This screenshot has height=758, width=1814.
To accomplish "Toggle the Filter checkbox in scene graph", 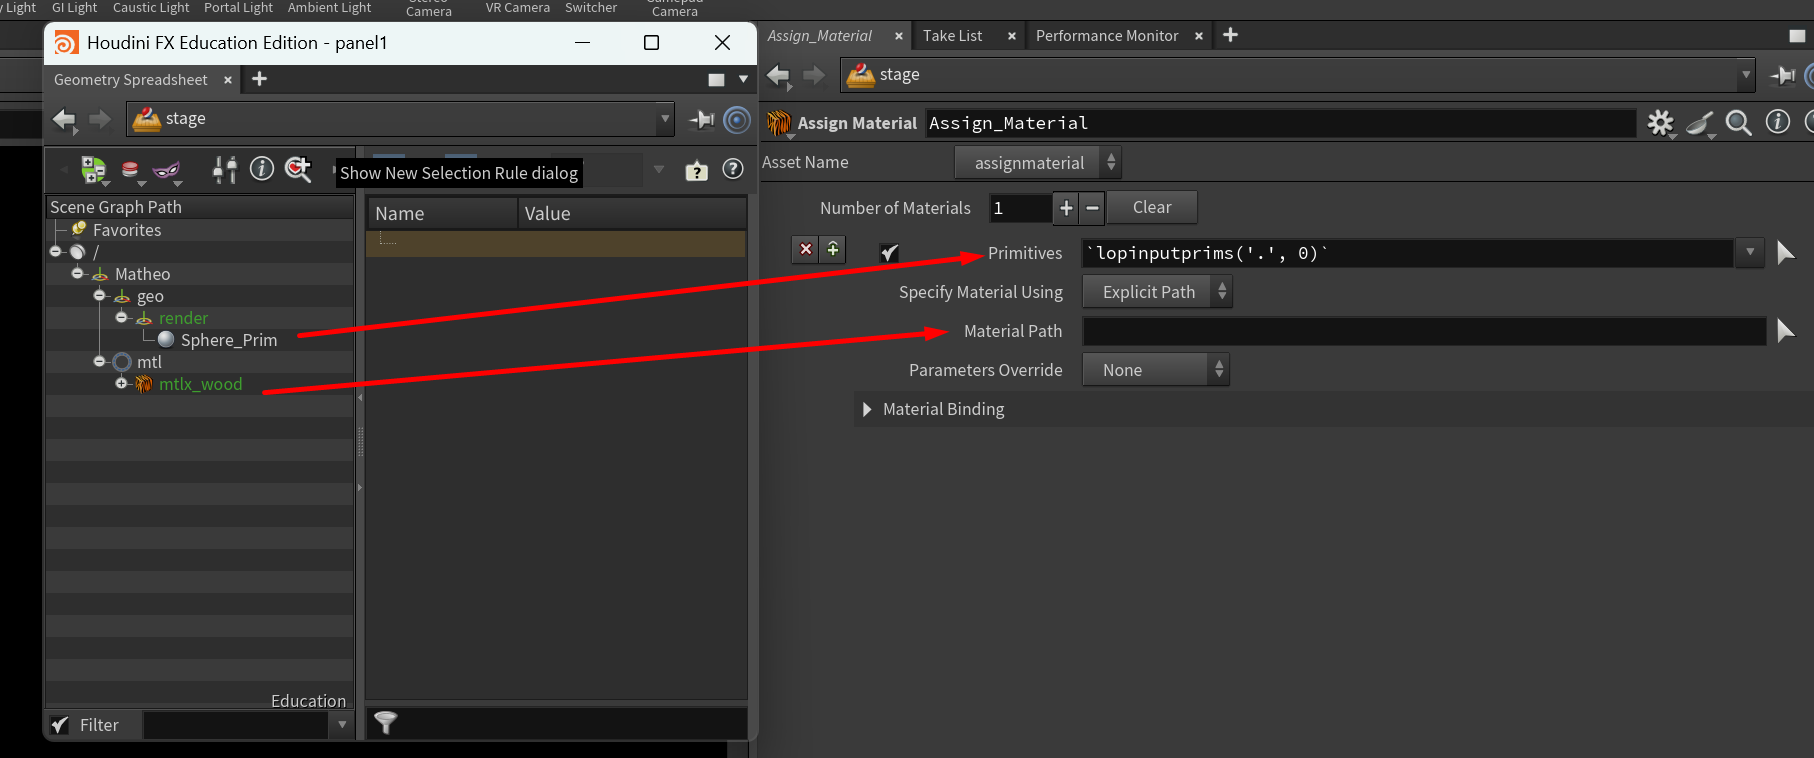I will (60, 725).
